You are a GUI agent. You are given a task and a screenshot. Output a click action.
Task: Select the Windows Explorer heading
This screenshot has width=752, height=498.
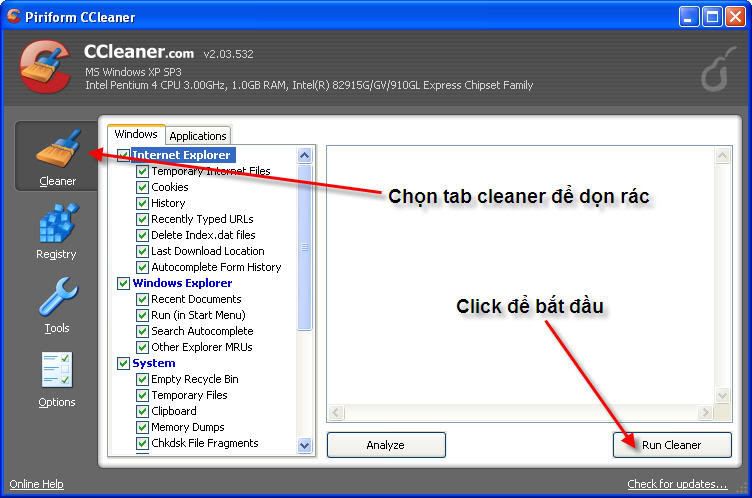pos(182,283)
